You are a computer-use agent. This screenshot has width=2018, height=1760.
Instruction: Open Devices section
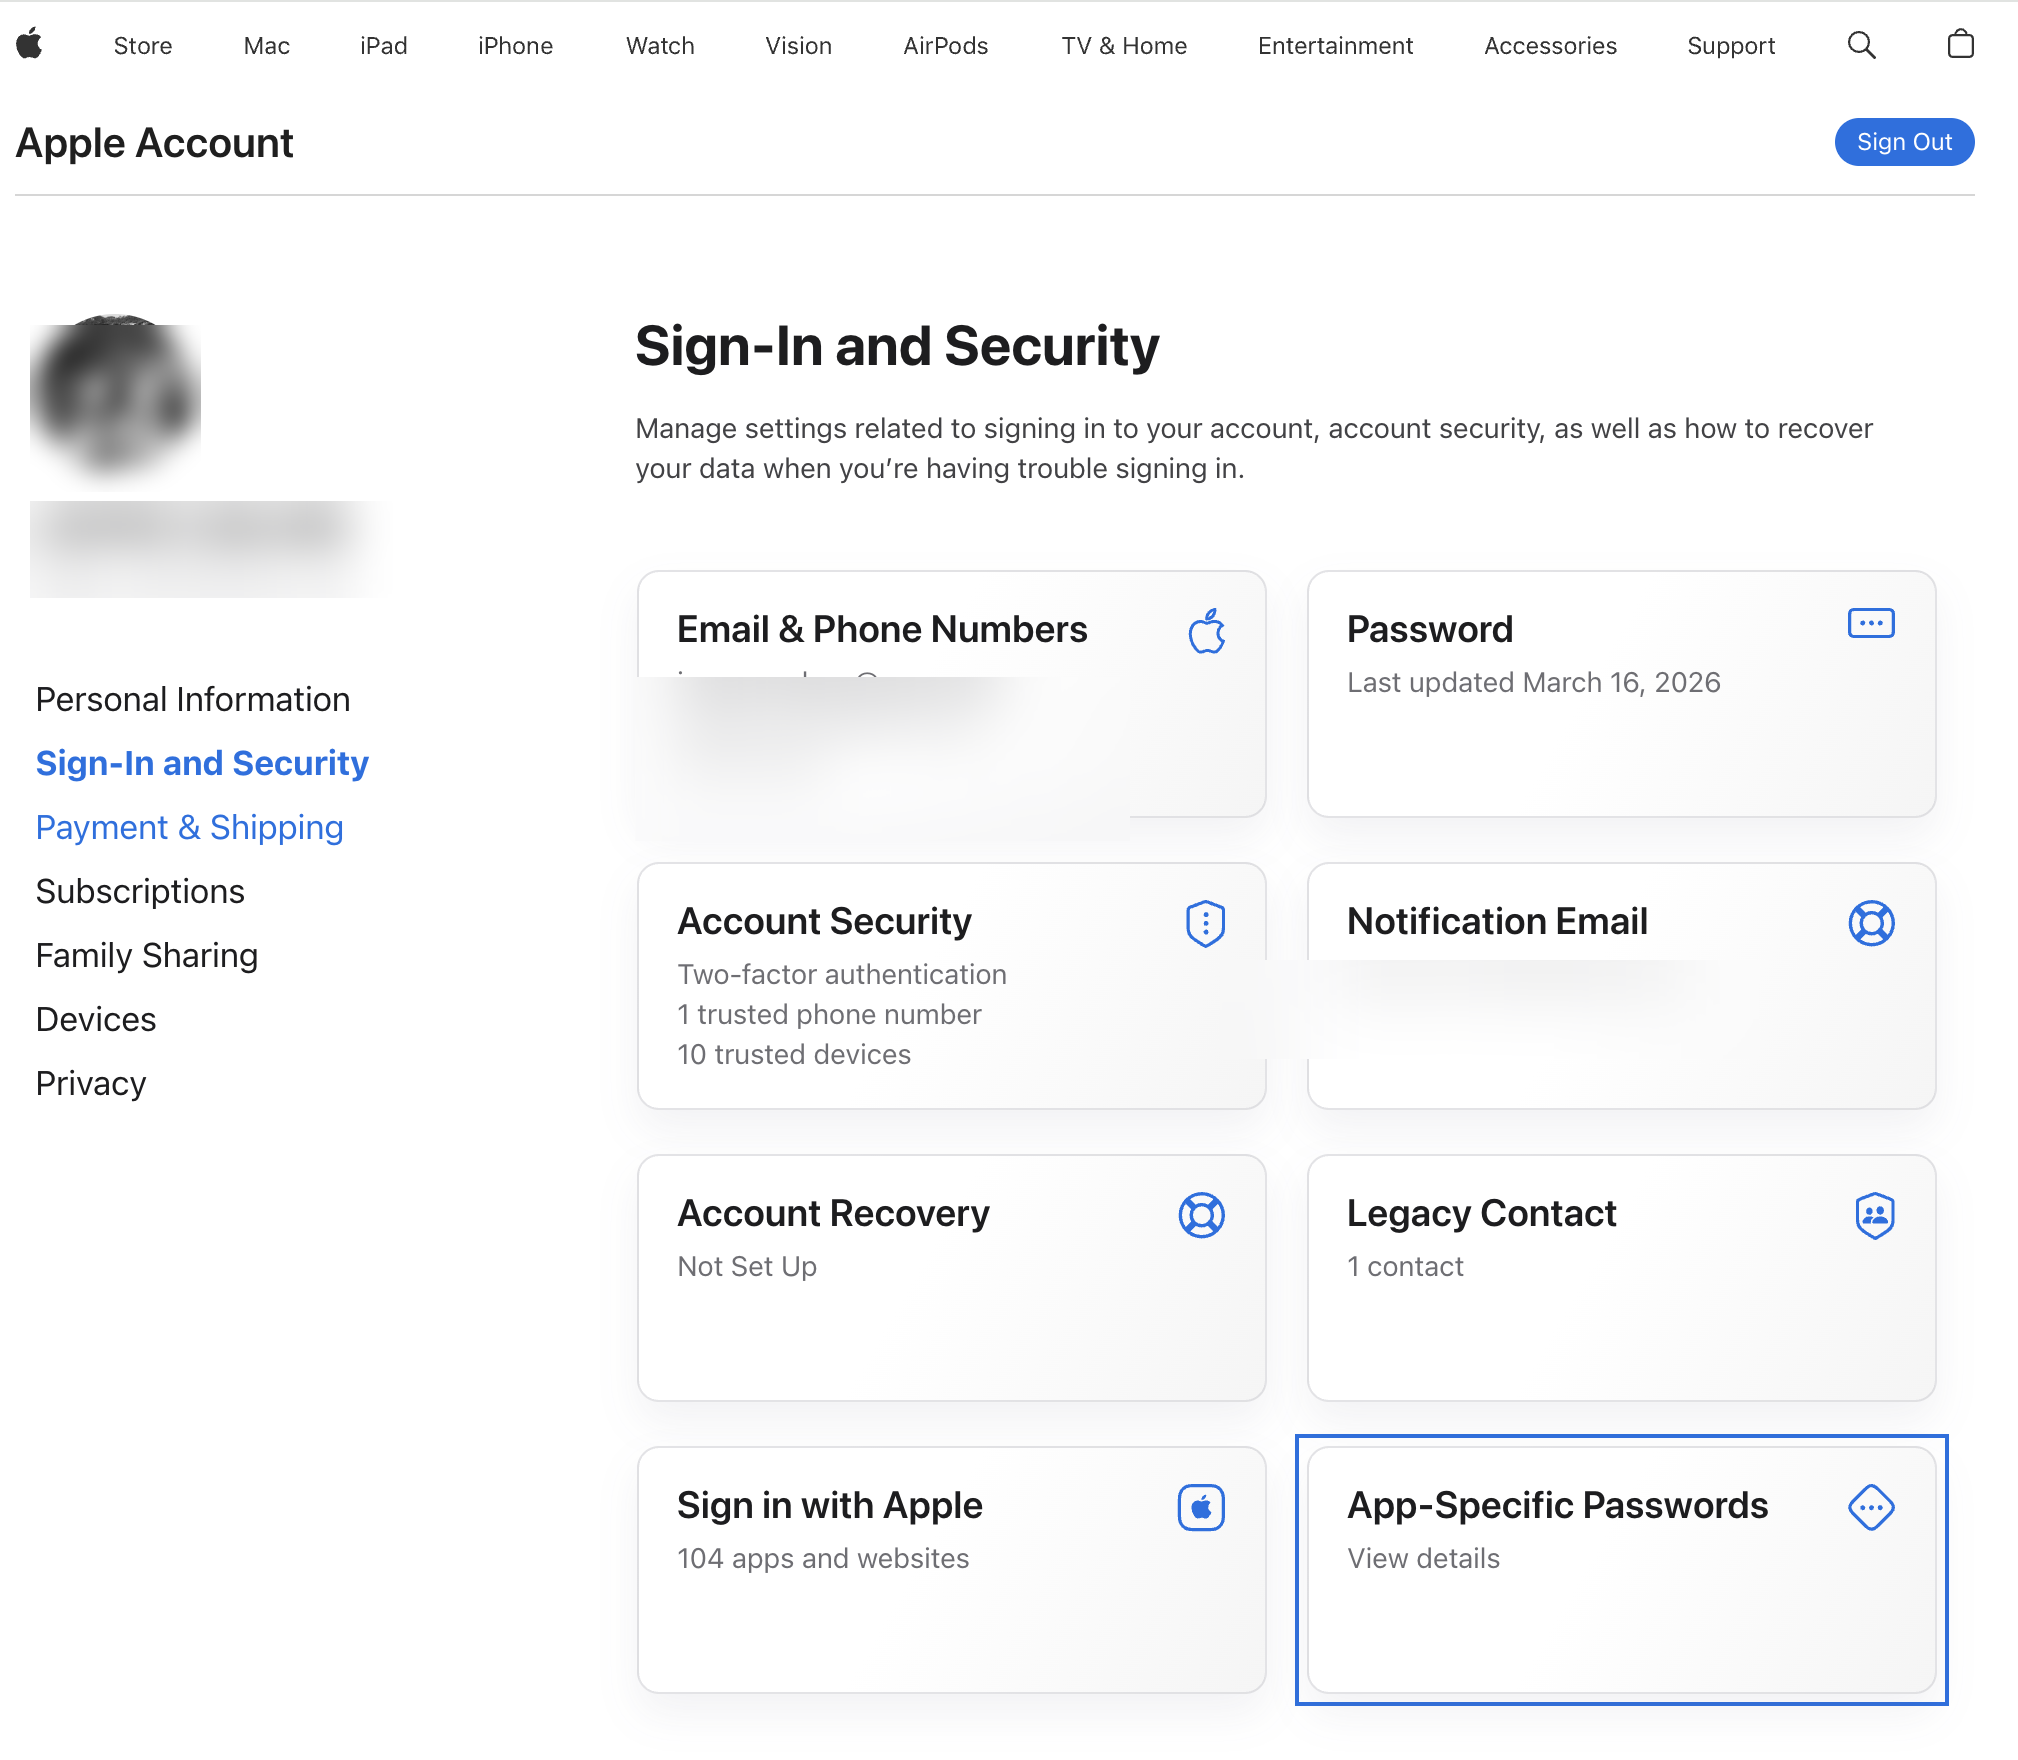pos(96,1019)
